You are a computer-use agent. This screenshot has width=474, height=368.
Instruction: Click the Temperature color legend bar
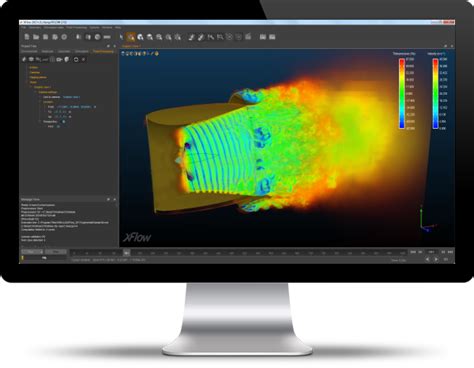tap(402, 93)
